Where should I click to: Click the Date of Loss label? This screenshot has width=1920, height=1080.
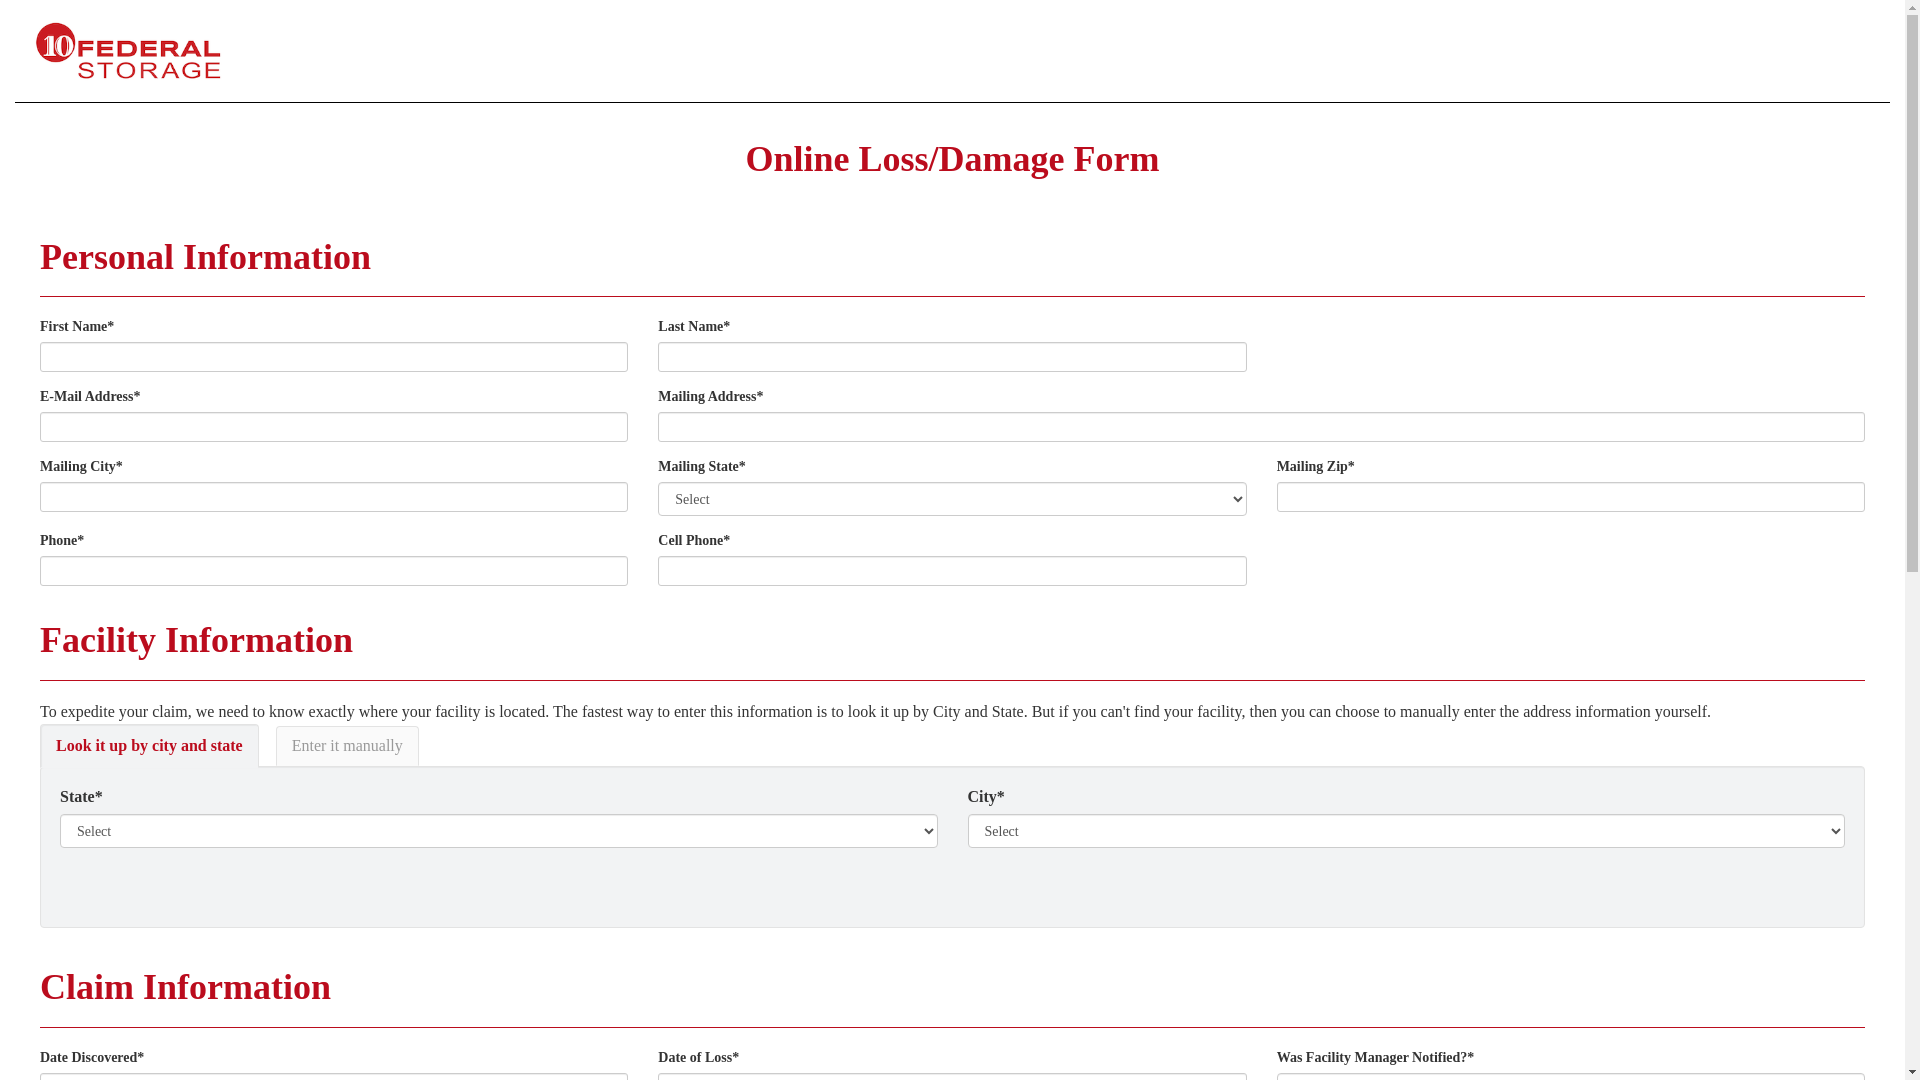tap(698, 1058)
